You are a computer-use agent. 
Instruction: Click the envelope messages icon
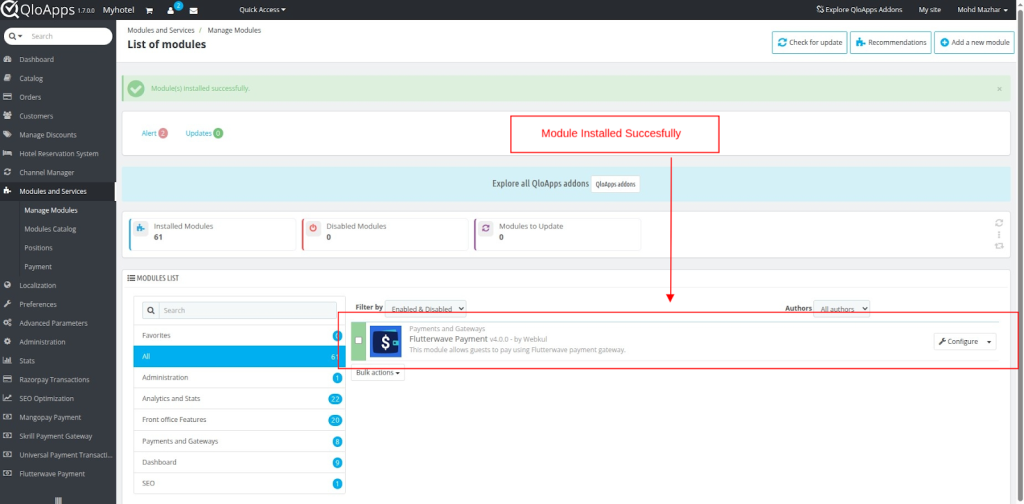pos(193,10)
